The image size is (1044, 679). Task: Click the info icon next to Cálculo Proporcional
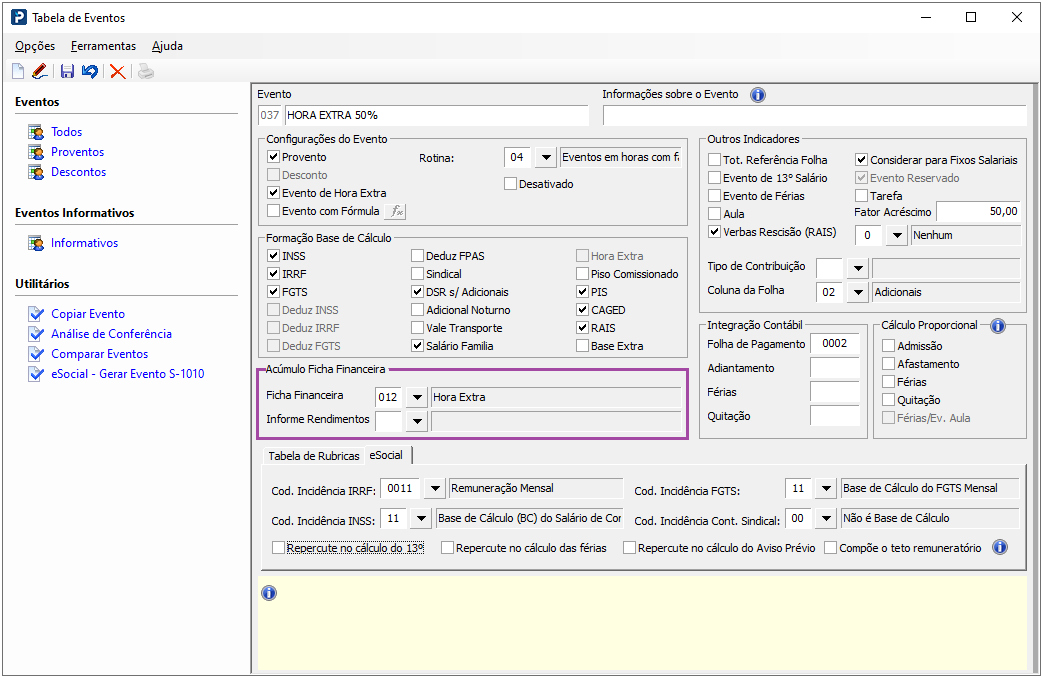pos(997,326)
